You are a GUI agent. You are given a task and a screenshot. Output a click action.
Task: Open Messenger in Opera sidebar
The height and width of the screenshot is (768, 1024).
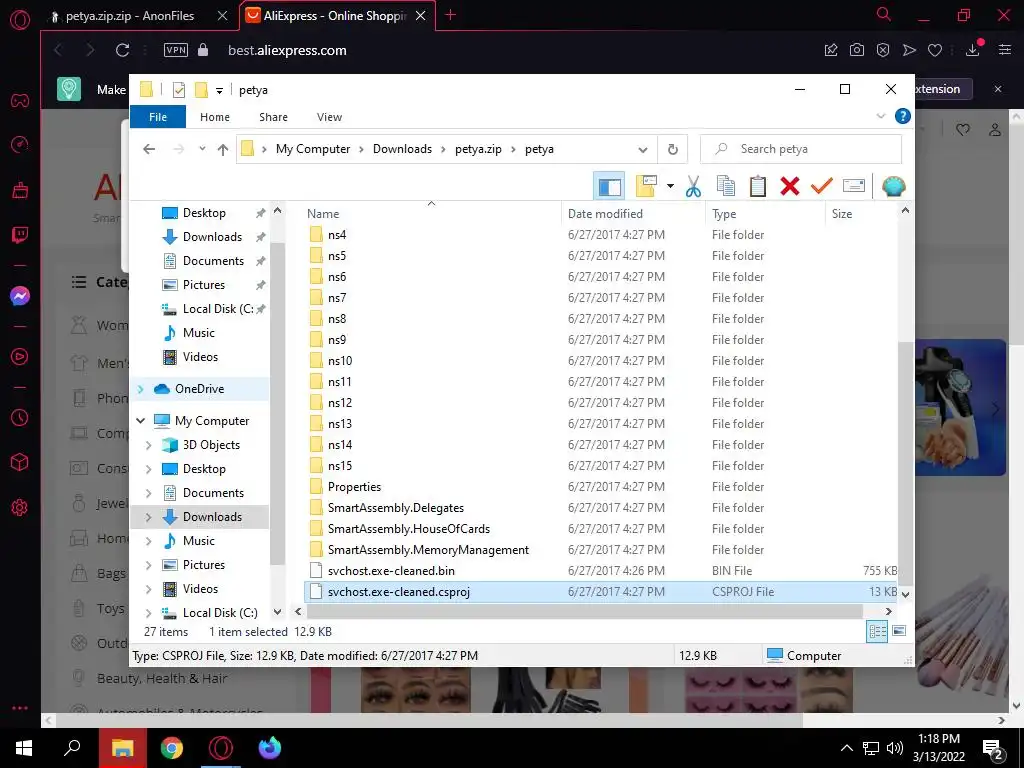(x=20, y=296)
